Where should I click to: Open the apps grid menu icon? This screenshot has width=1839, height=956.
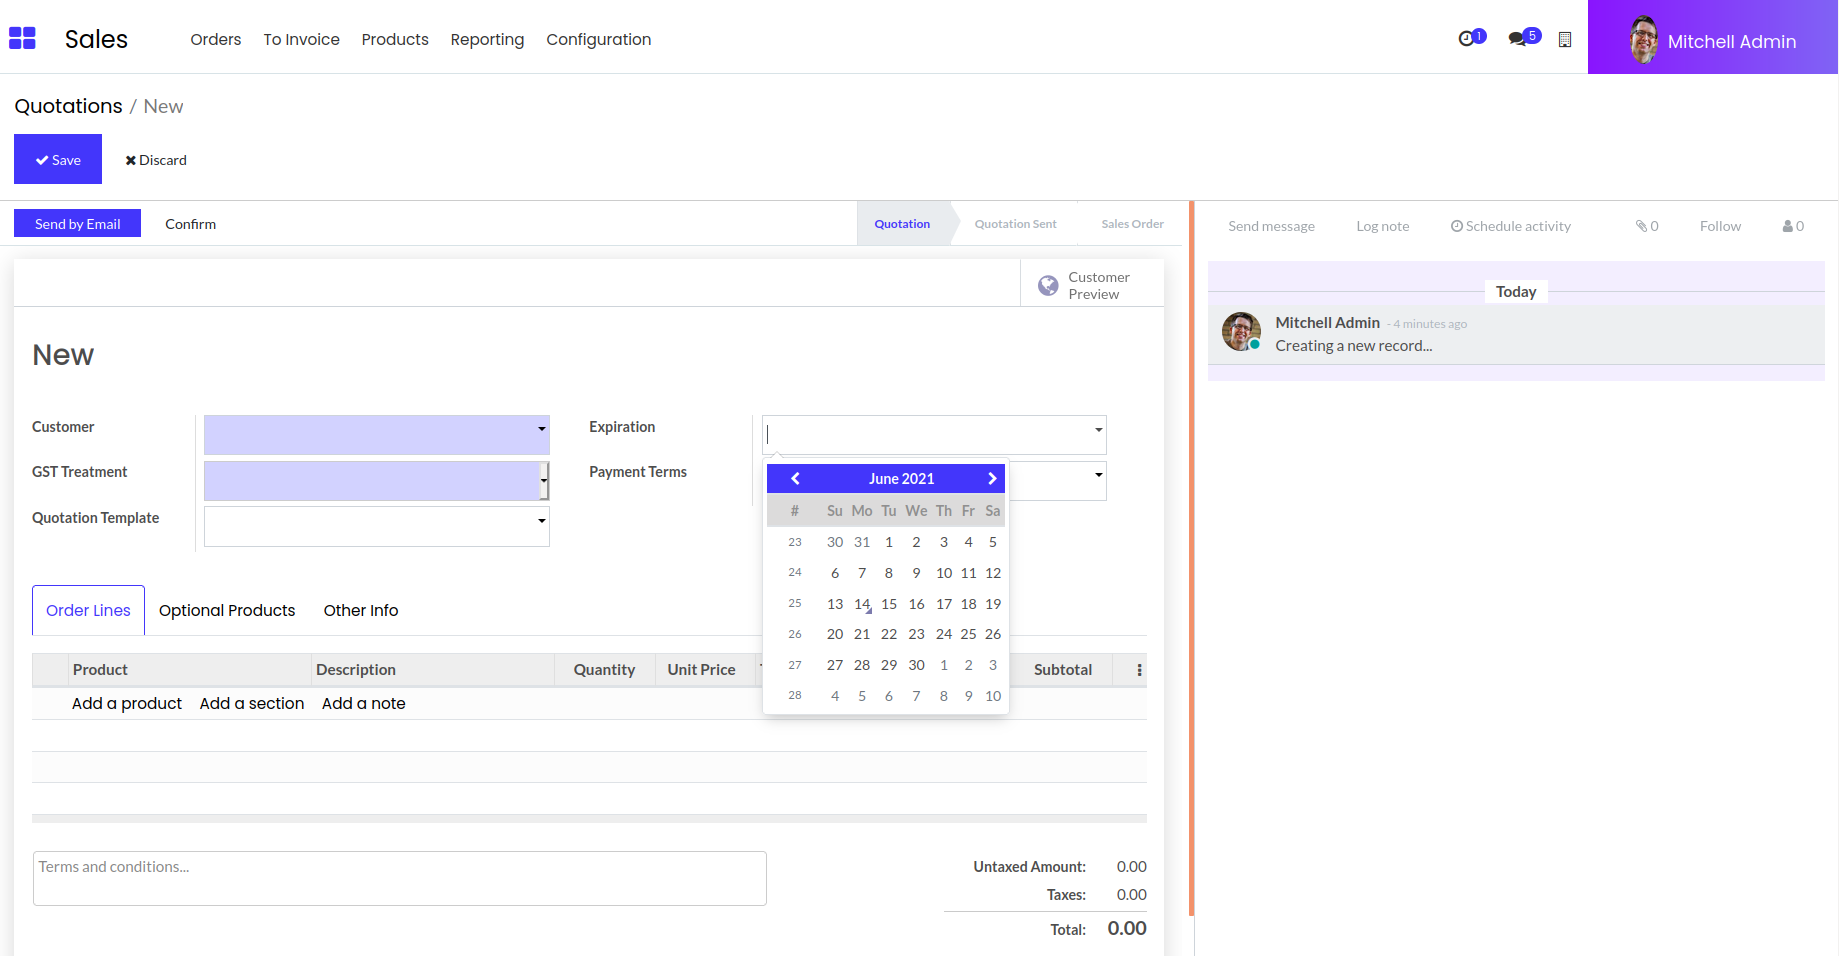[22, 39]
